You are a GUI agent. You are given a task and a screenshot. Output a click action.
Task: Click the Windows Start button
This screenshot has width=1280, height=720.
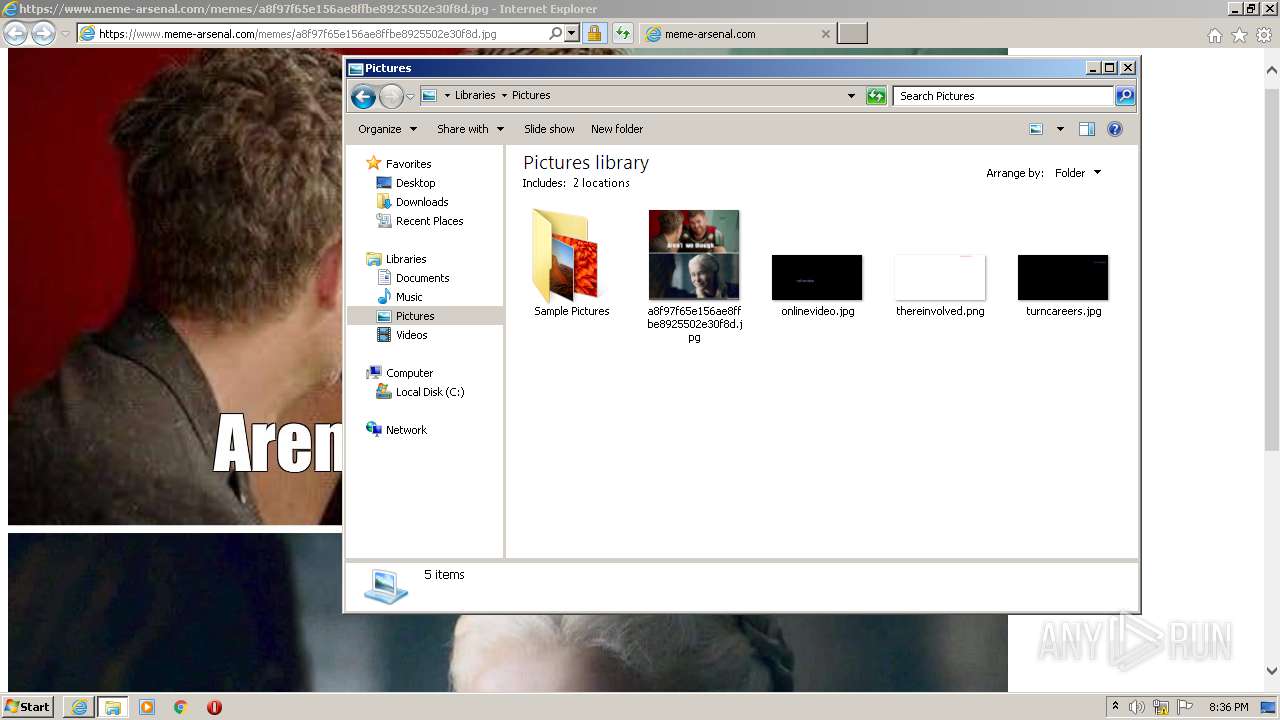28,706
